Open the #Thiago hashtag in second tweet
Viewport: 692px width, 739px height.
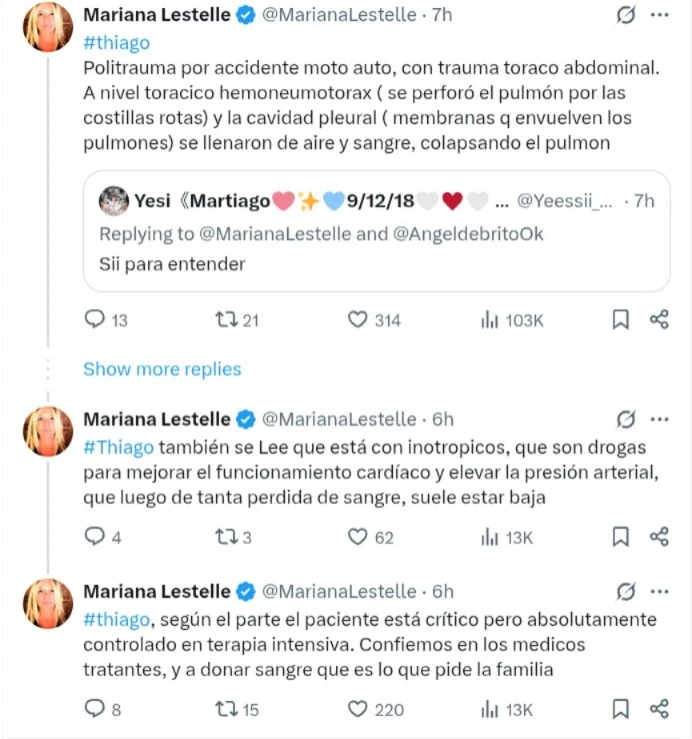(x=116, y=446)
